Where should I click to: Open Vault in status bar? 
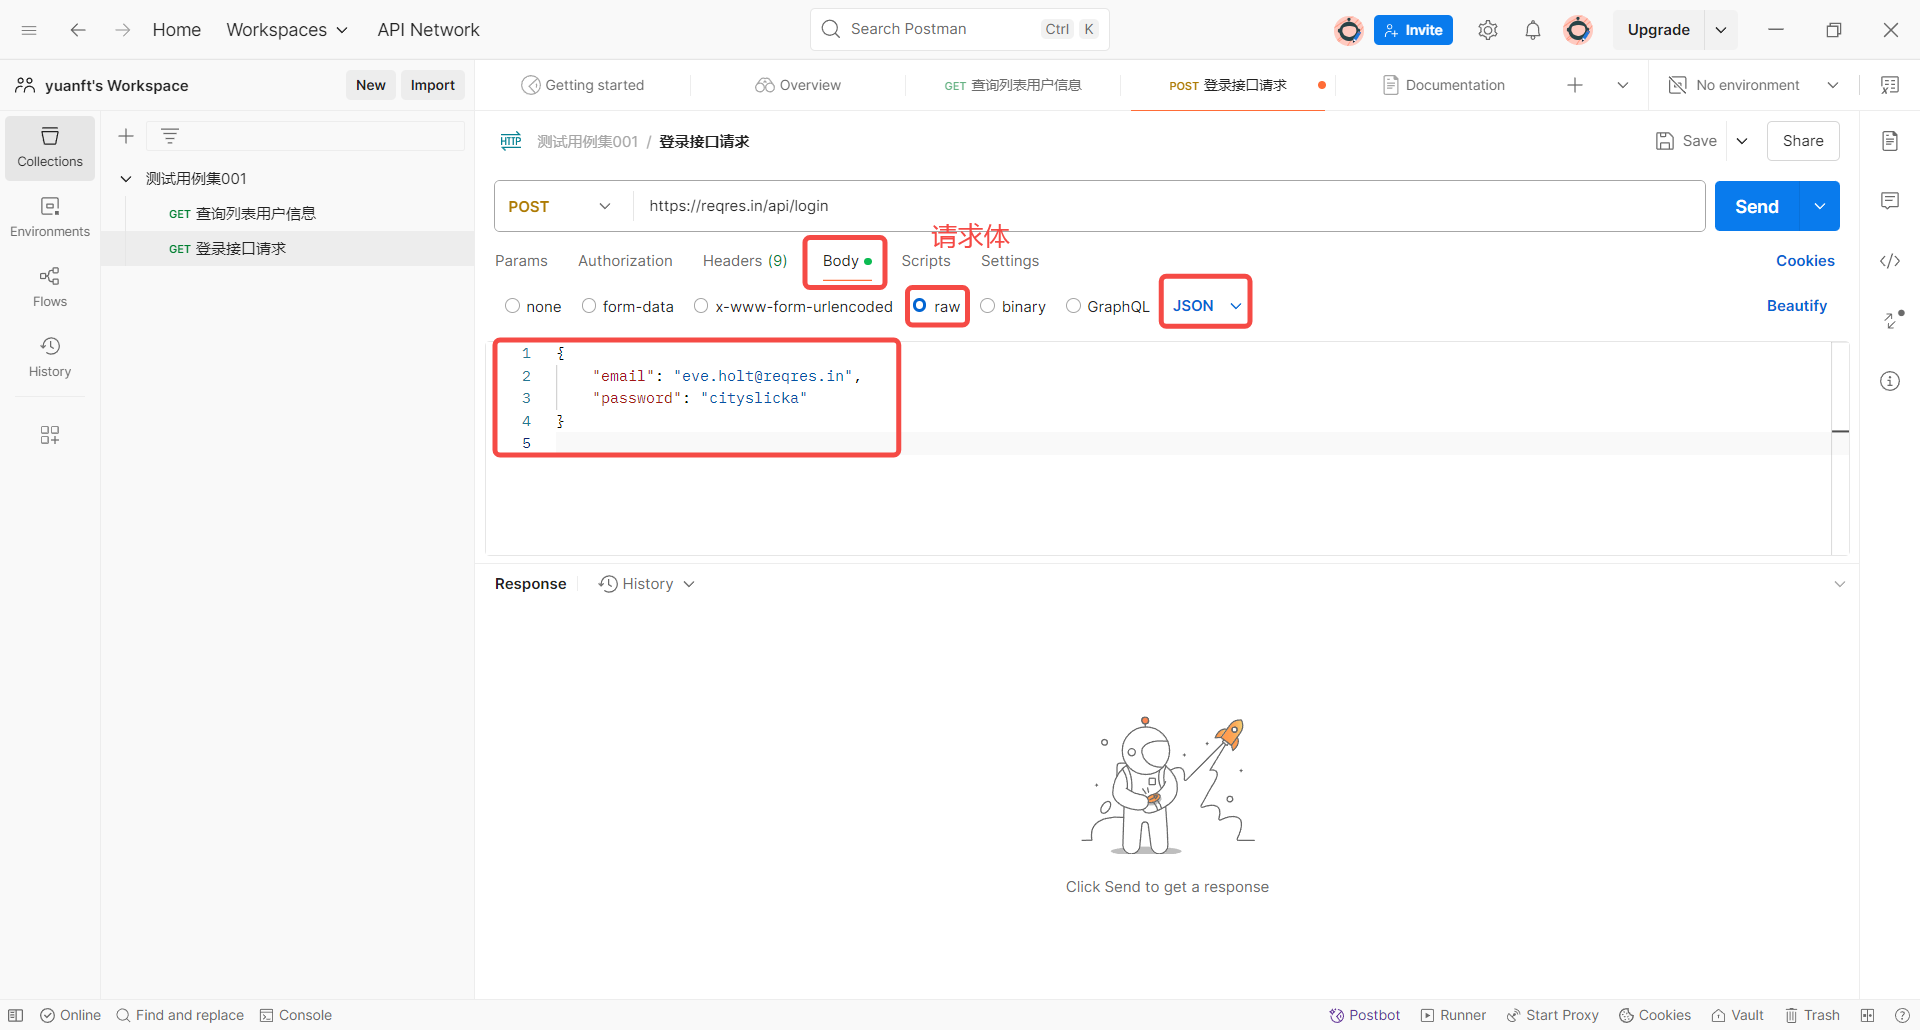(x=1737, y=1015)
